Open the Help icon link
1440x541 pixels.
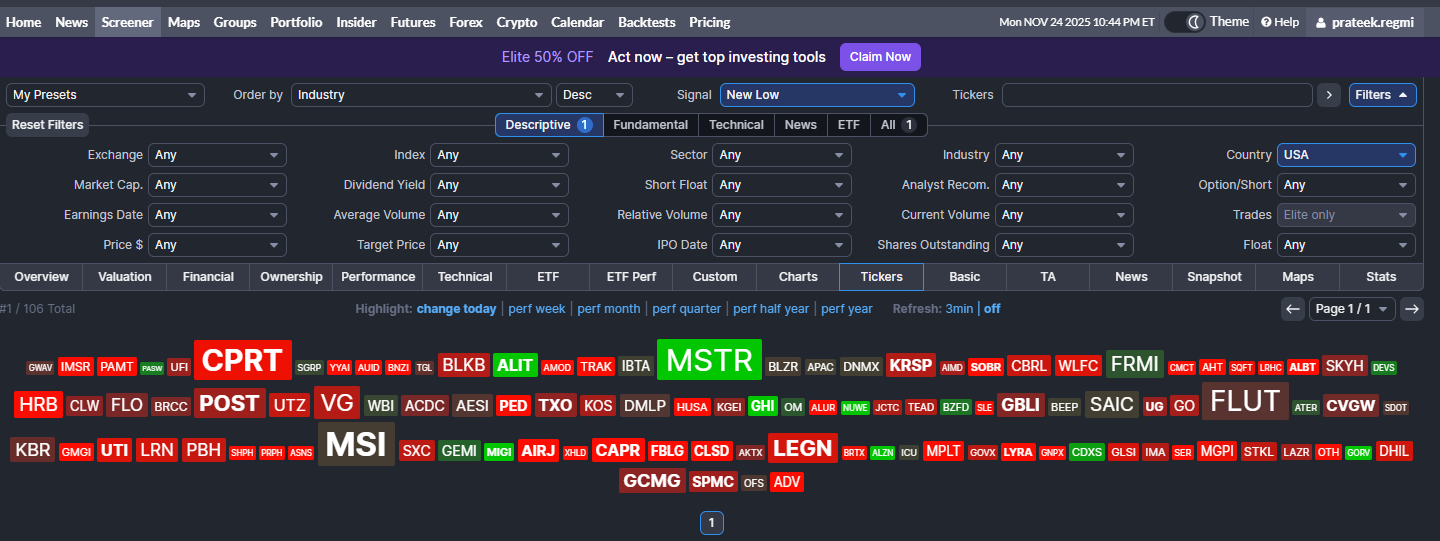pyautogui.click(x=1280, y=22)
